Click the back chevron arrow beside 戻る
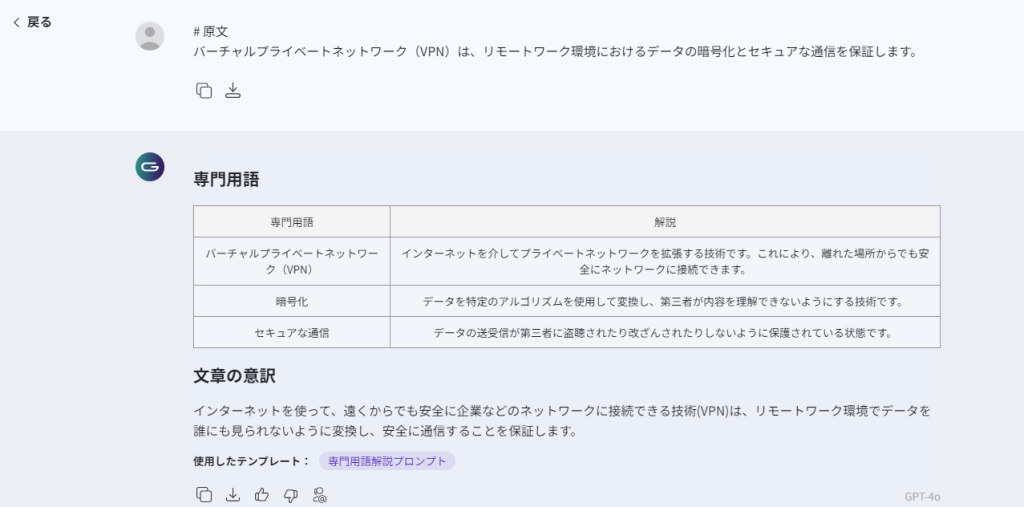The image size is (1024, 507). click(x=16, y=22)
